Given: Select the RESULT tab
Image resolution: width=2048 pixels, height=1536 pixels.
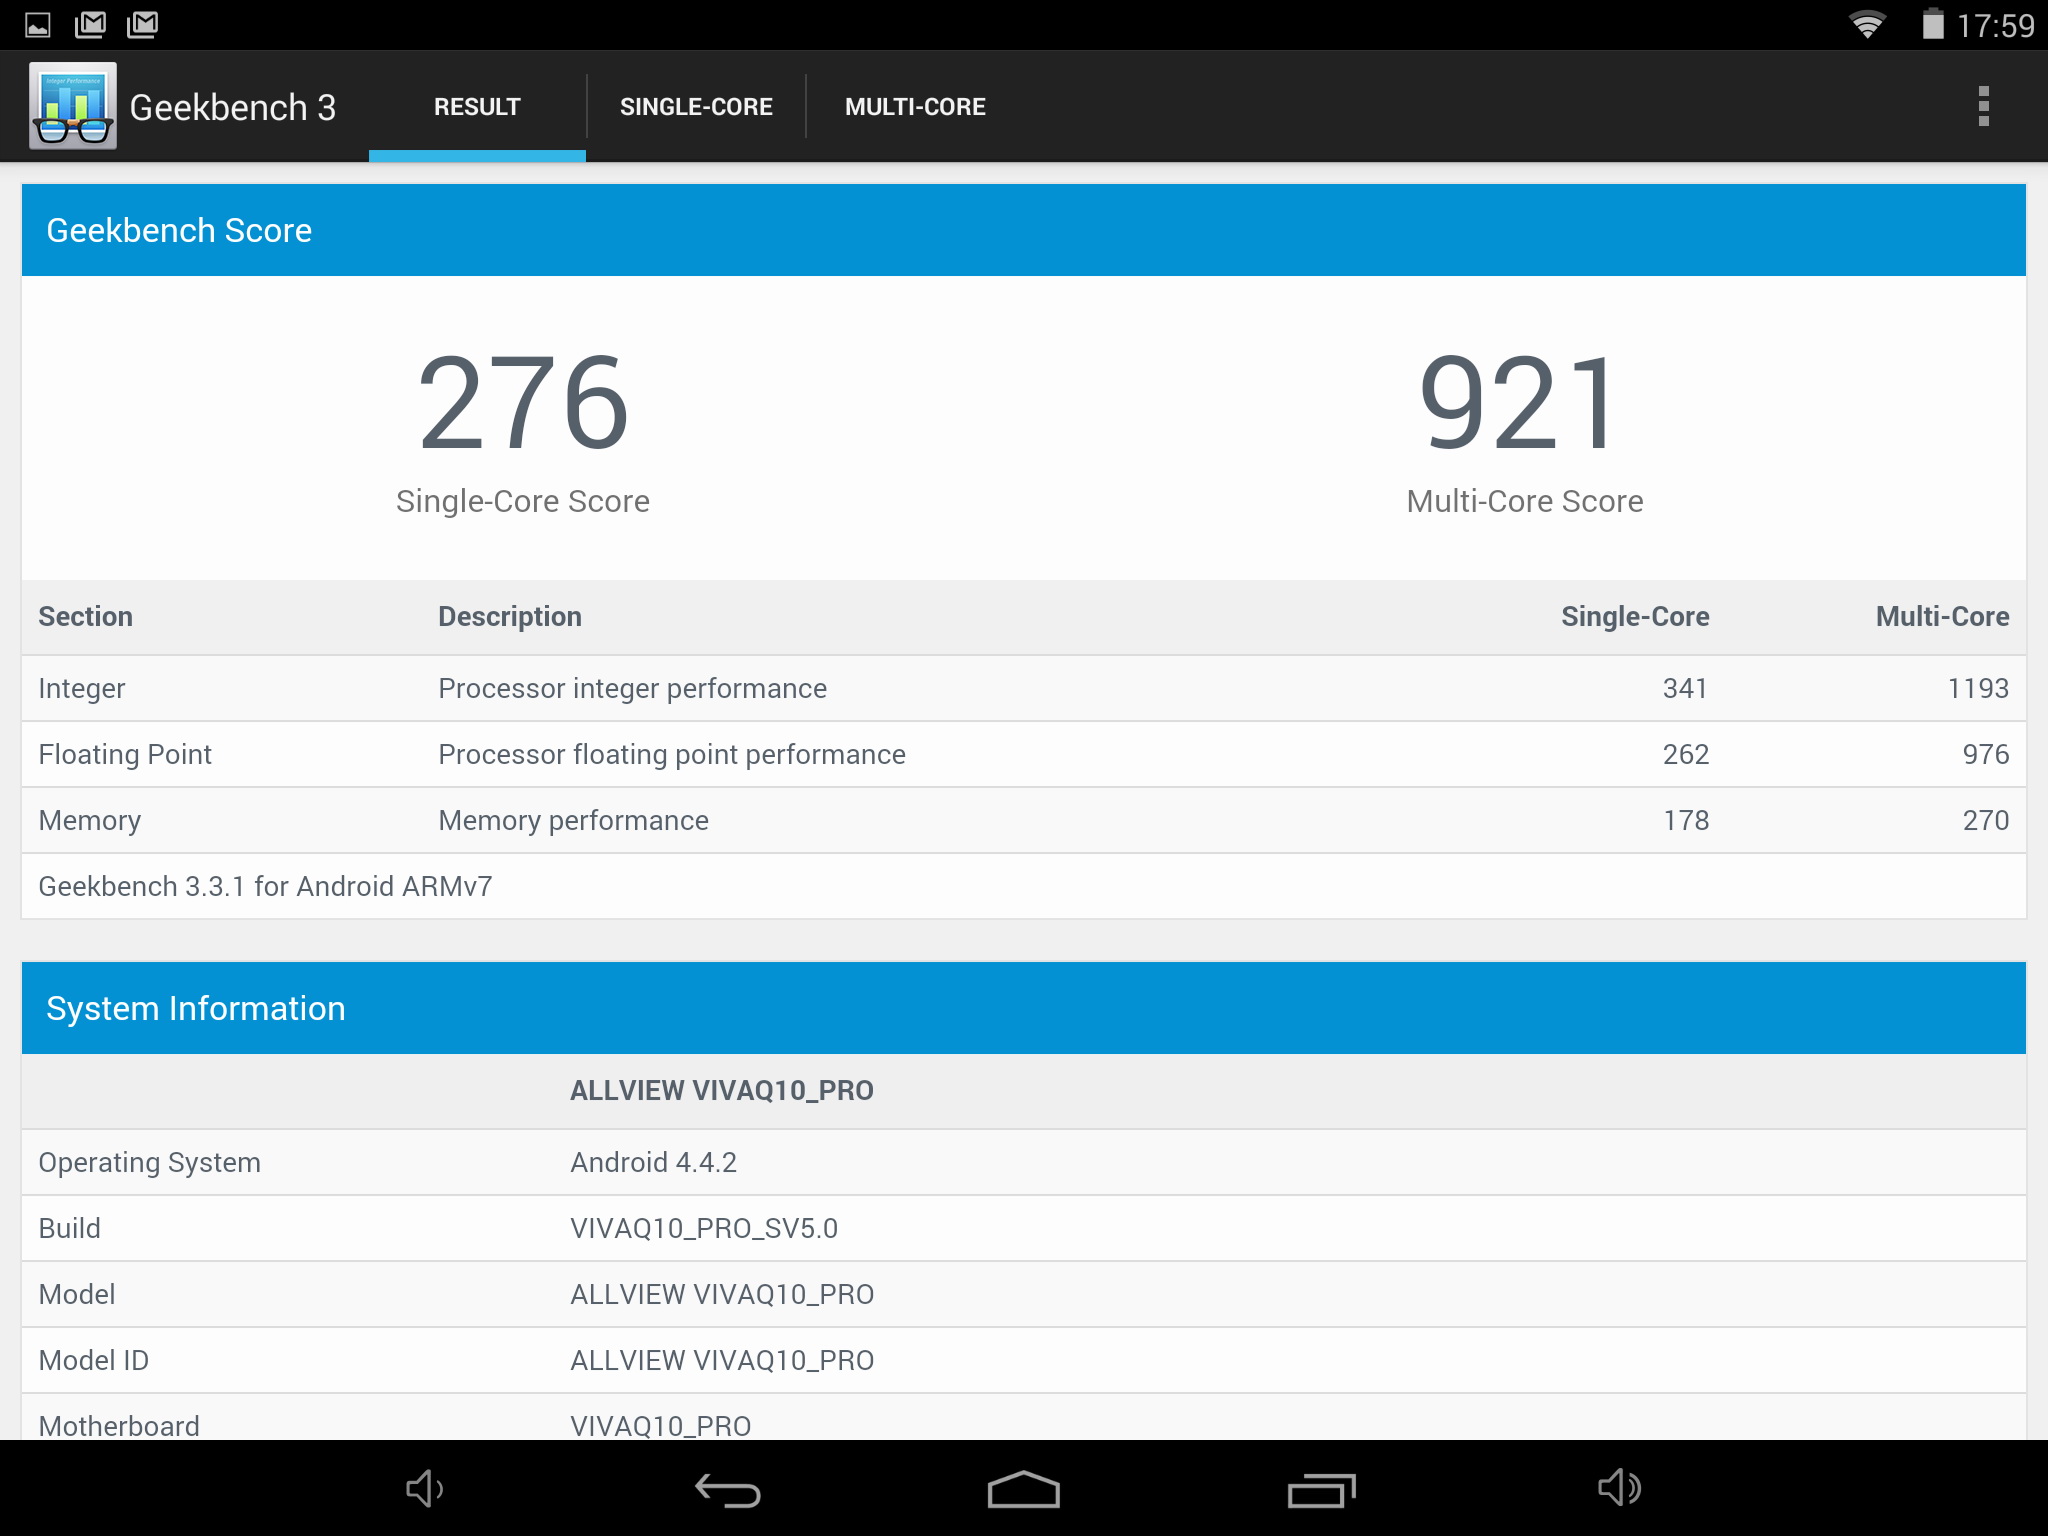Looking at the screenshot, I should pos(477,107).
